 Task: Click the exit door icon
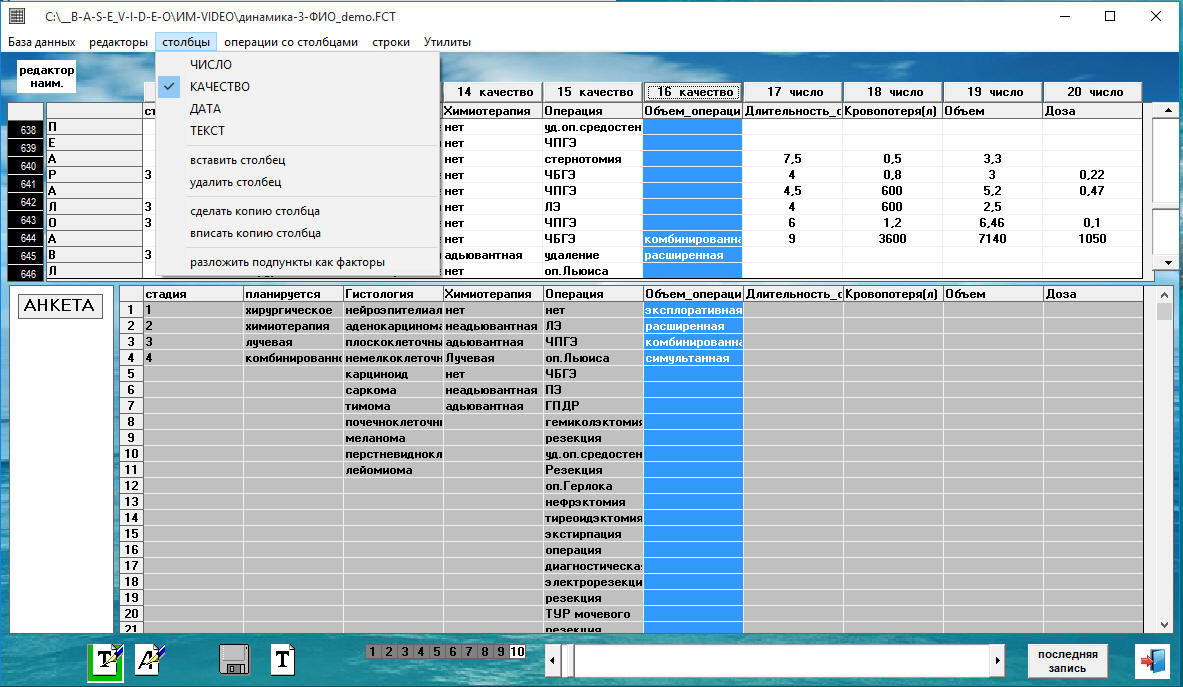click(x=1151, y=661)
